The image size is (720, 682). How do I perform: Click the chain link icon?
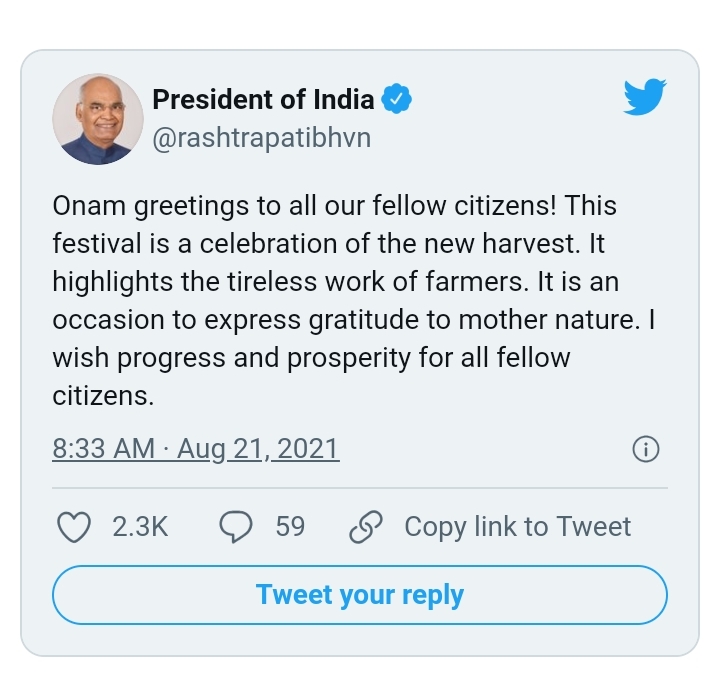pos(366,527)
